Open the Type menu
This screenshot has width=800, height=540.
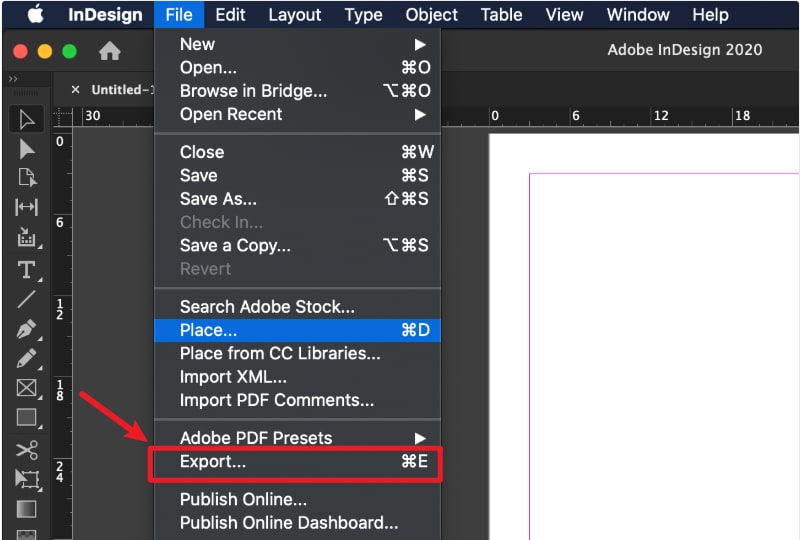tap(363, 14)
